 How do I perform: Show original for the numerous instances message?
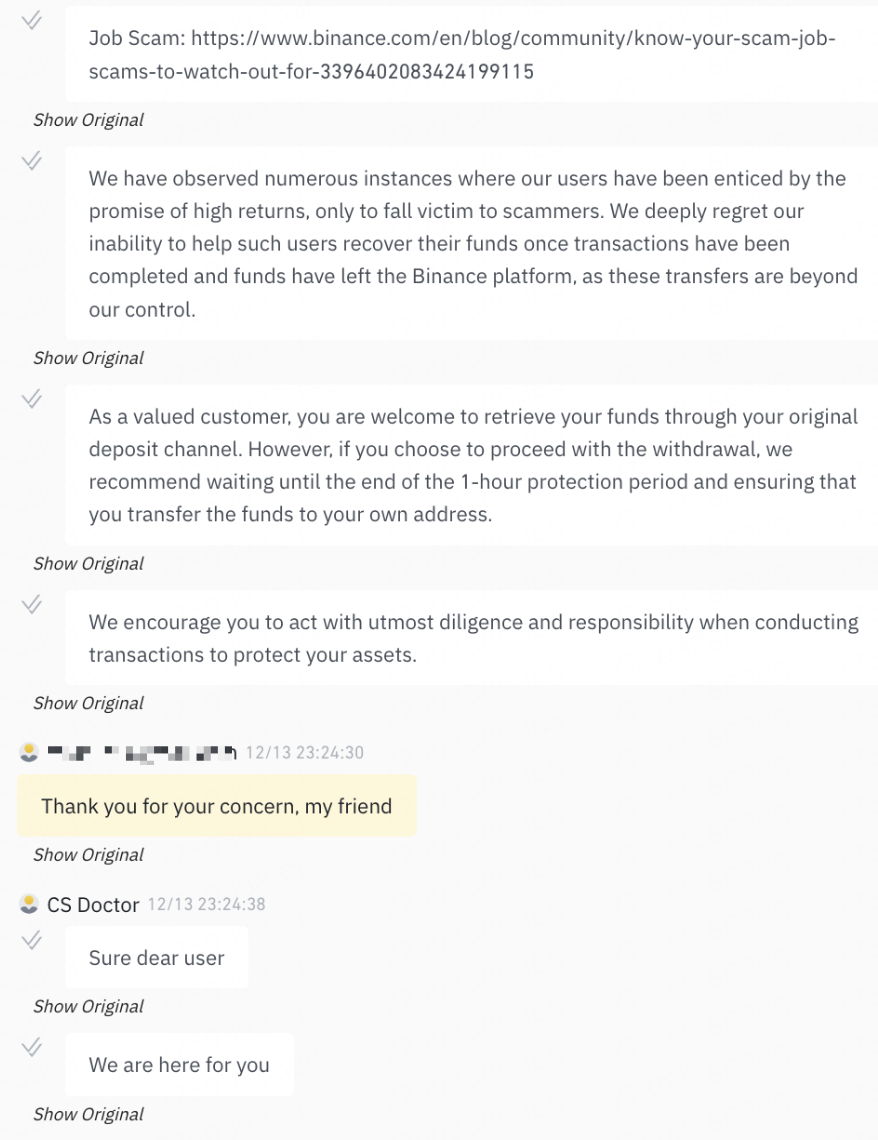pos(88,358)
